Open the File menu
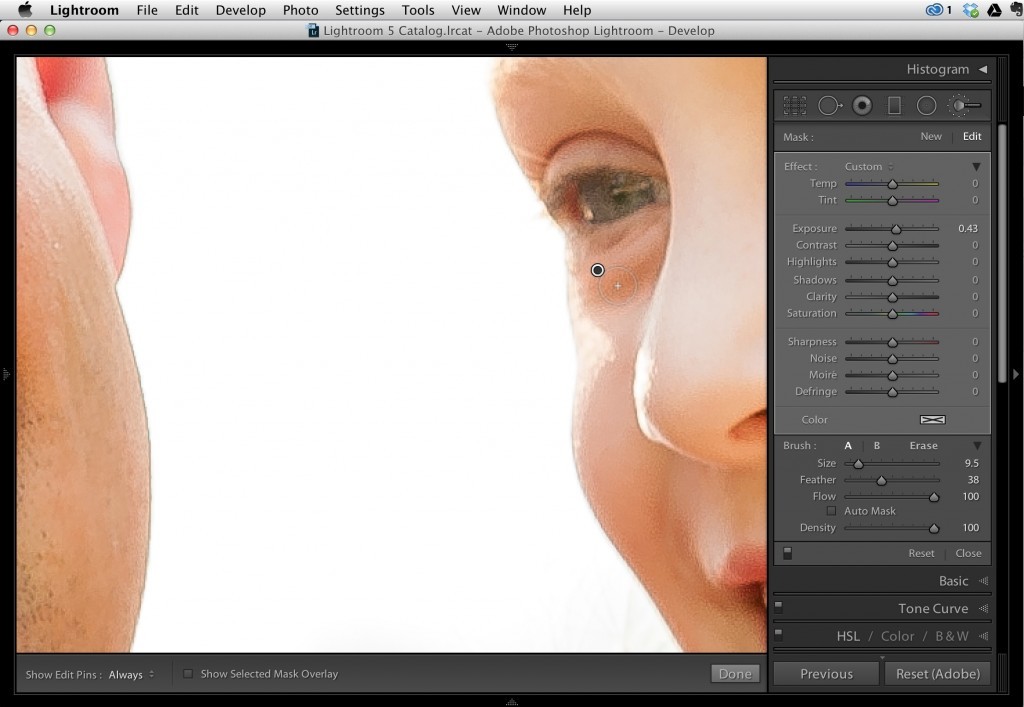This screenshot has width=1024, height=707. pyautogui.click(x=147, y=10)
